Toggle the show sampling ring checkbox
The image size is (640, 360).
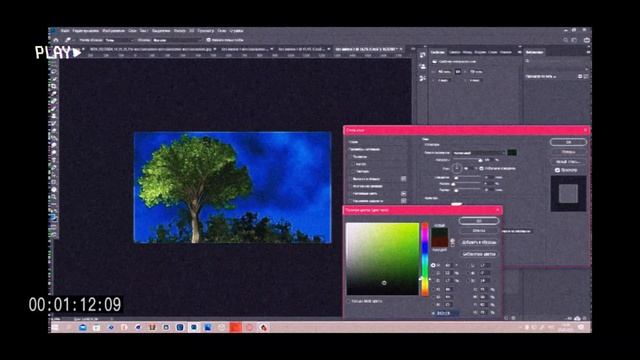point(209,40)
